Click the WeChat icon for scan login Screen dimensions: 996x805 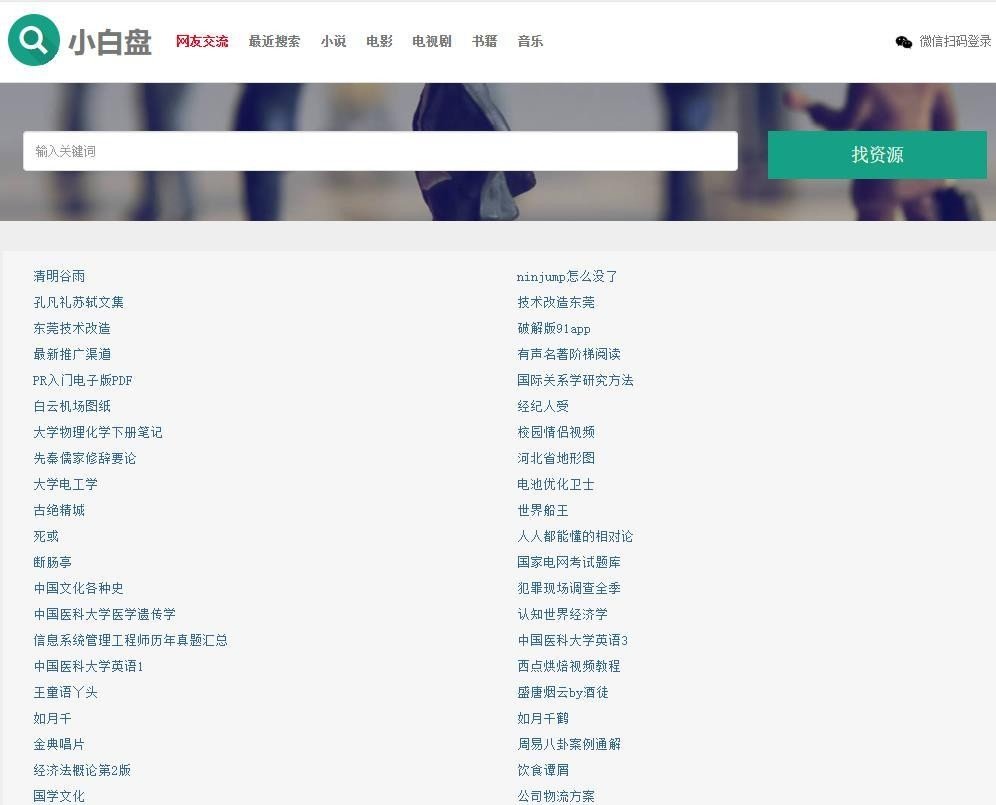[901, 42]
